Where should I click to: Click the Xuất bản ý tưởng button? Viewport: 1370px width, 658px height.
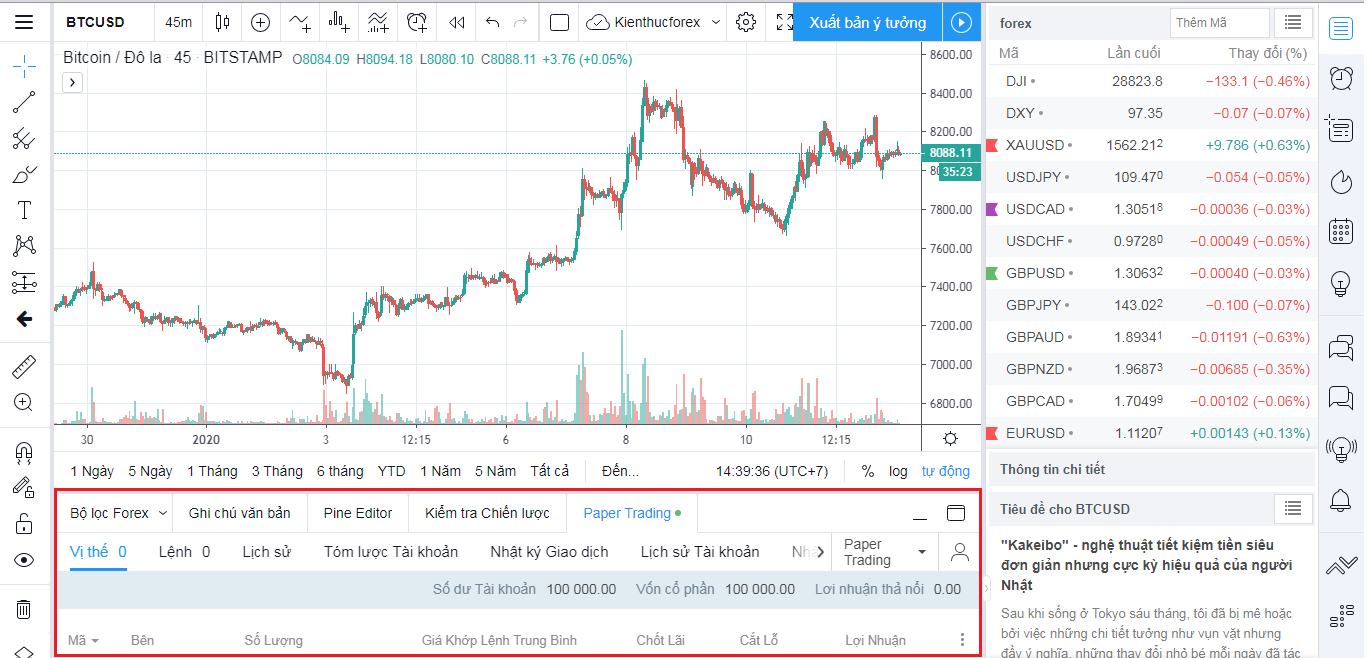pyautogui.click(x=867, y=22)
